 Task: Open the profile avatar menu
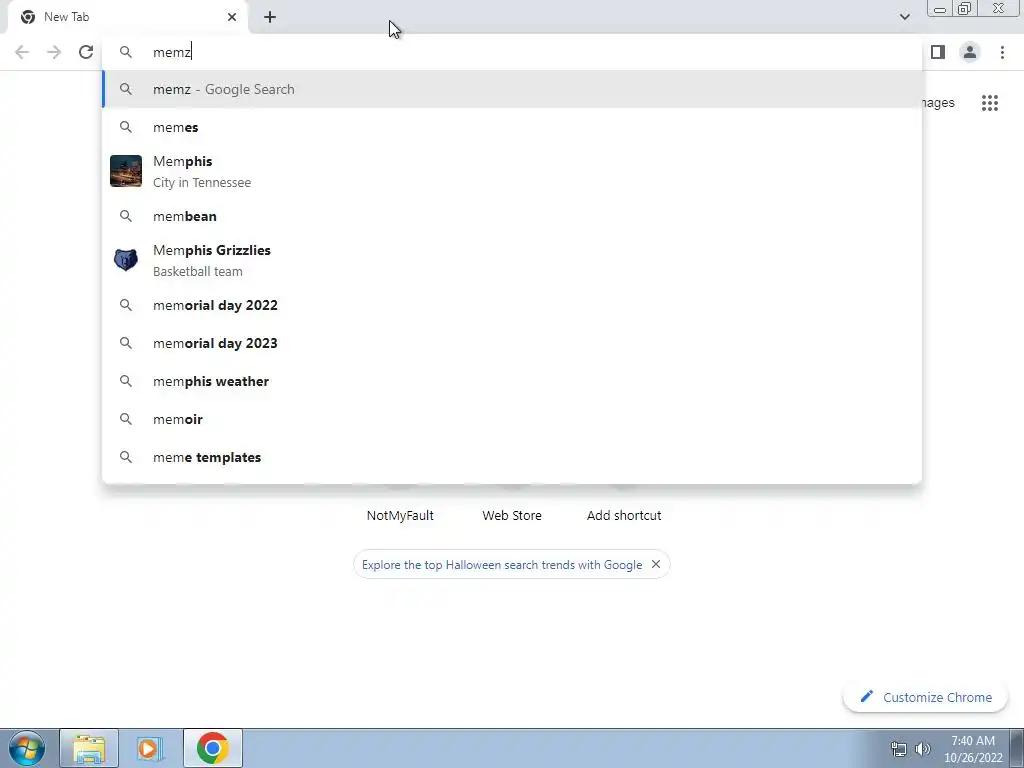coord(970,52)
